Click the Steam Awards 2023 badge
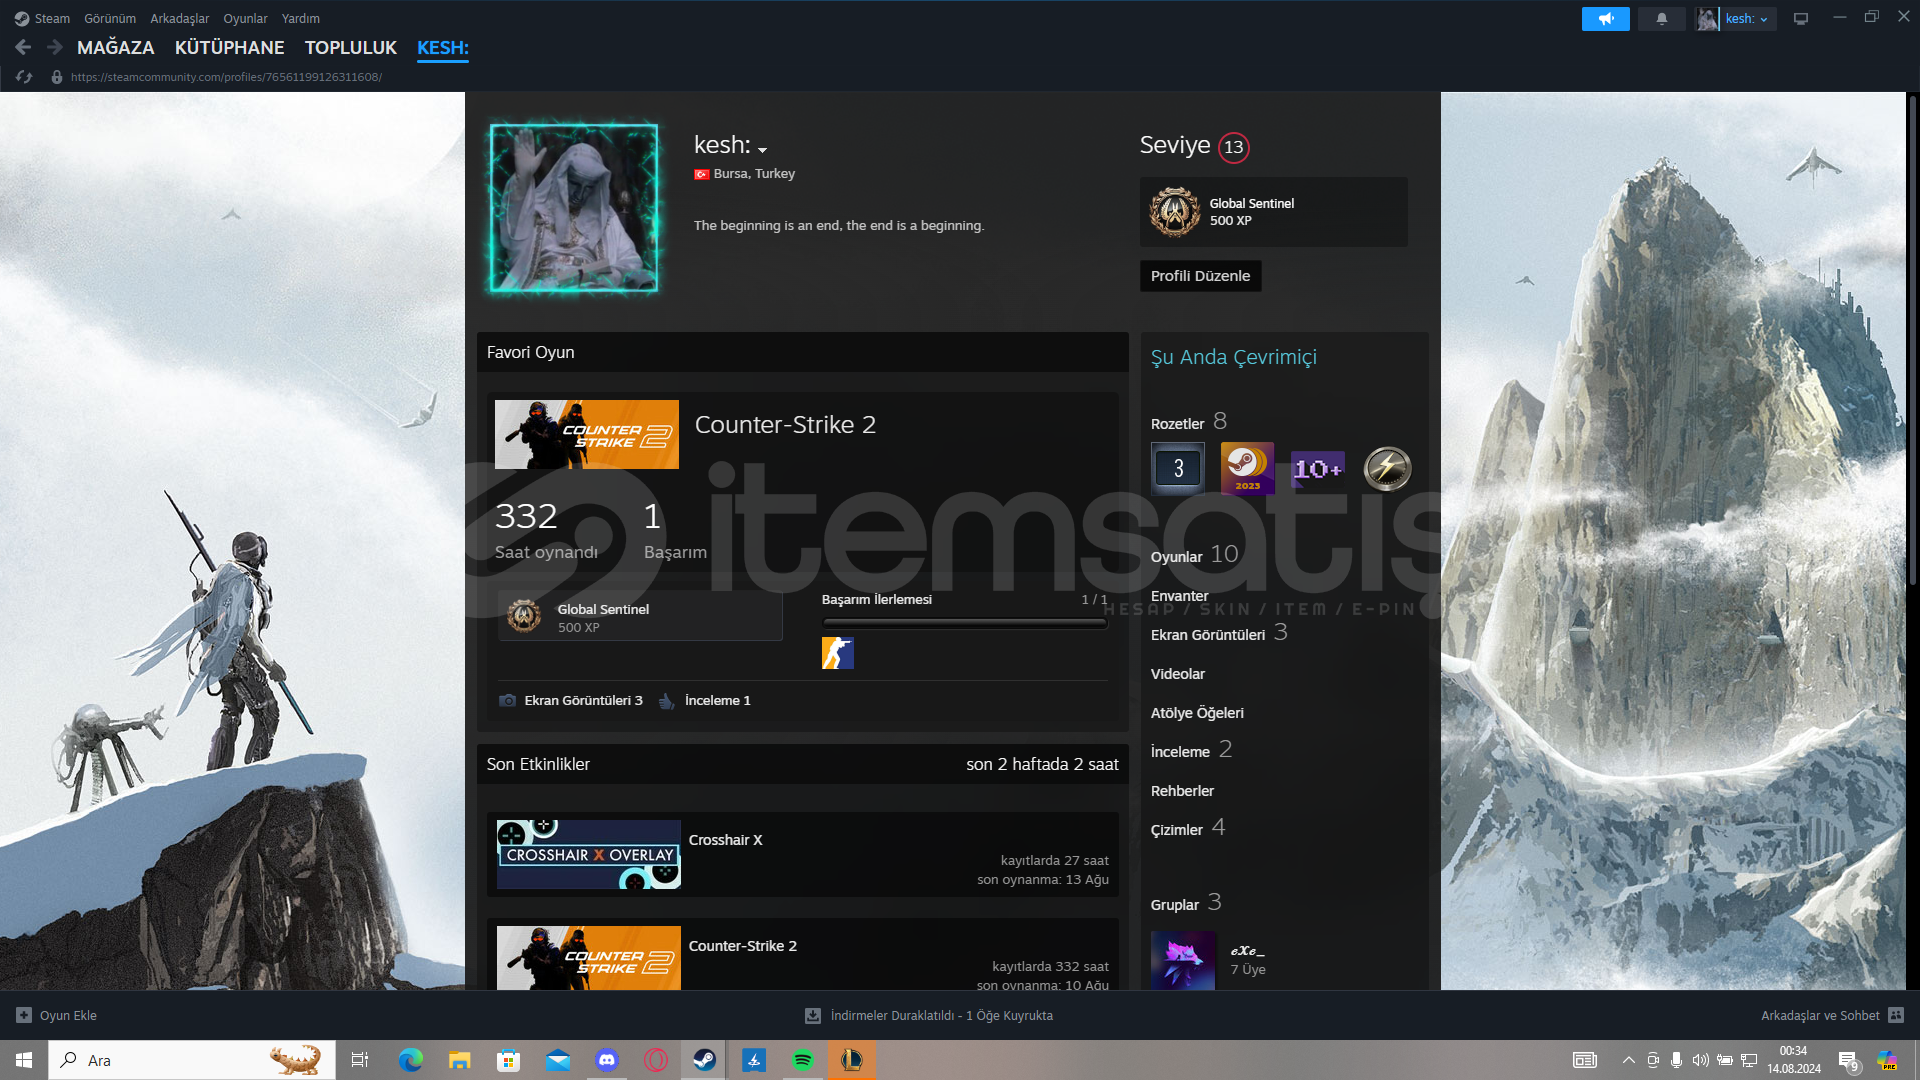This screenshot has width=1920, height=1080. click(x=1247, y=468)
